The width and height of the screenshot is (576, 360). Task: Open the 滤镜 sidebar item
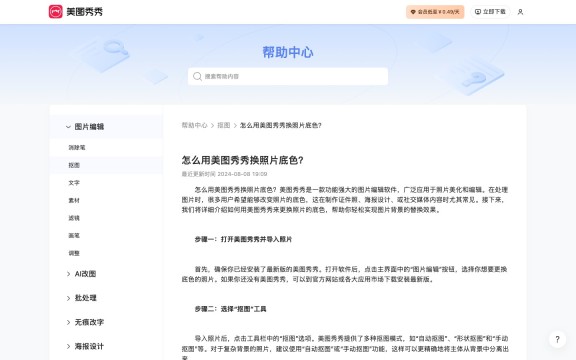coord(106,218)
